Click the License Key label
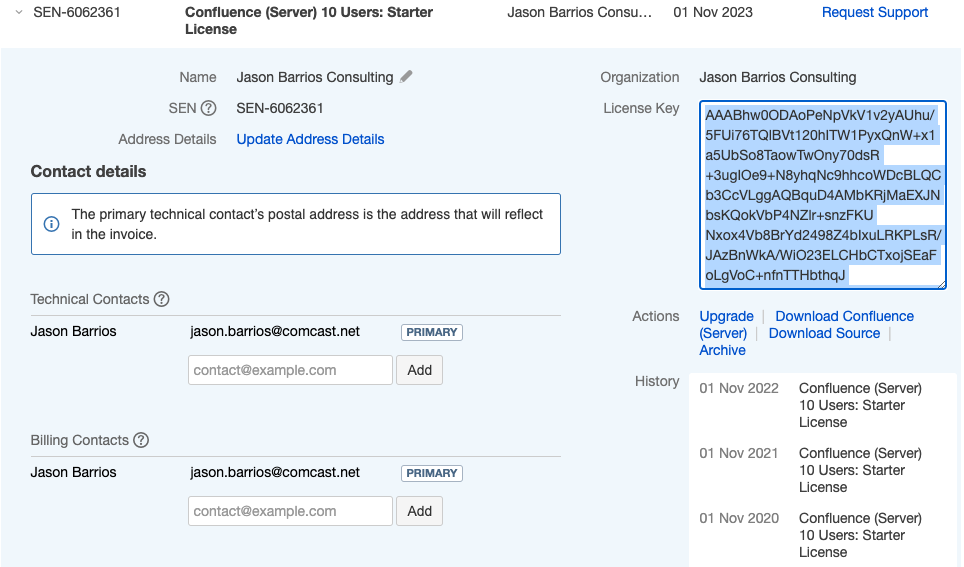Image resolution: width=964 pixels, height=567 pixels. pyautogui.click(x=641, y=108)
